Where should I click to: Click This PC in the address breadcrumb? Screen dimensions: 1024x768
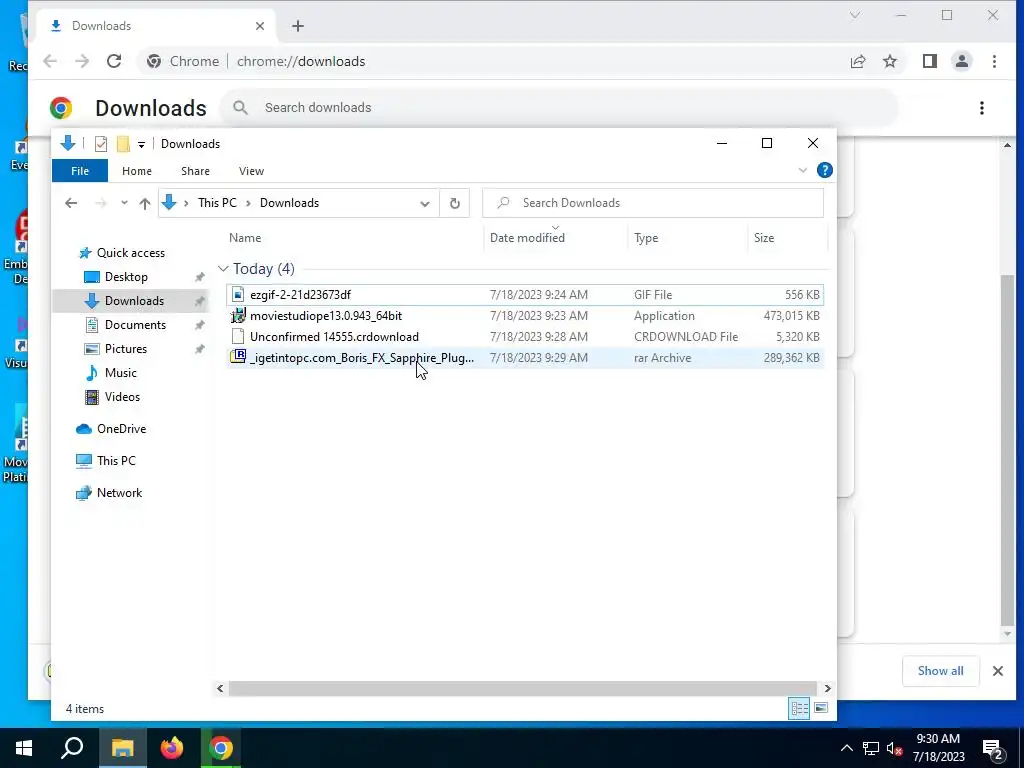[x=217, y=203]
